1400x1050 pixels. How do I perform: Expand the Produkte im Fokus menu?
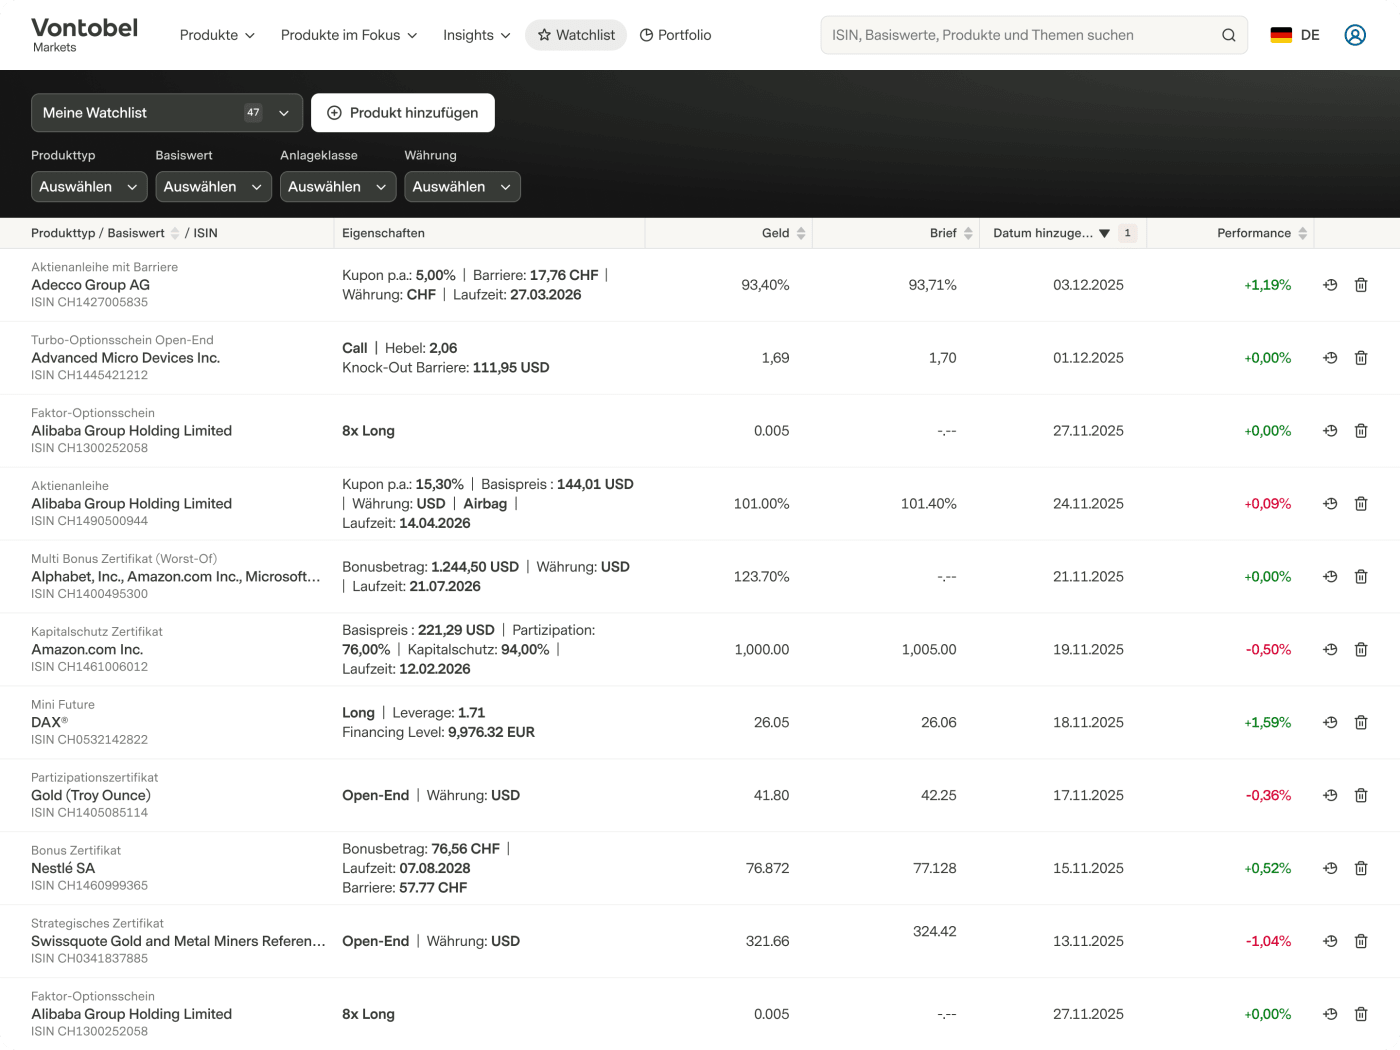(349, 35)
